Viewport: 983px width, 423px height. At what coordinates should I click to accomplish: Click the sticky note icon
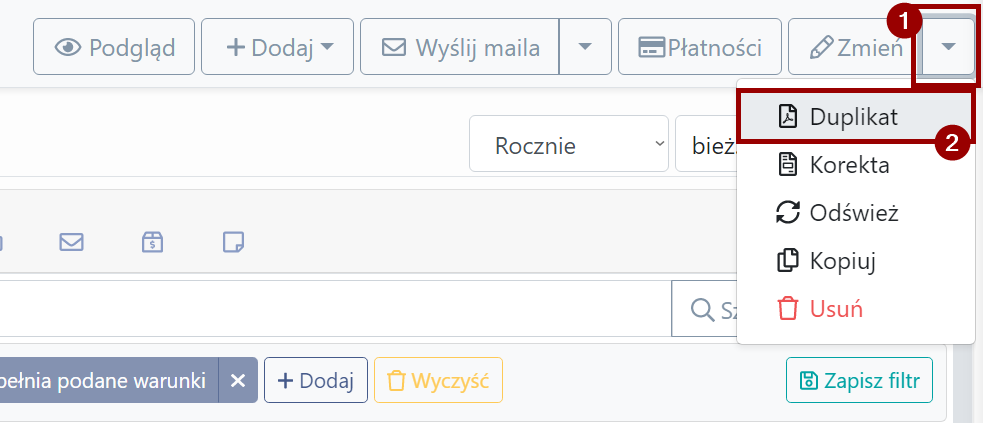pos(234,242)
